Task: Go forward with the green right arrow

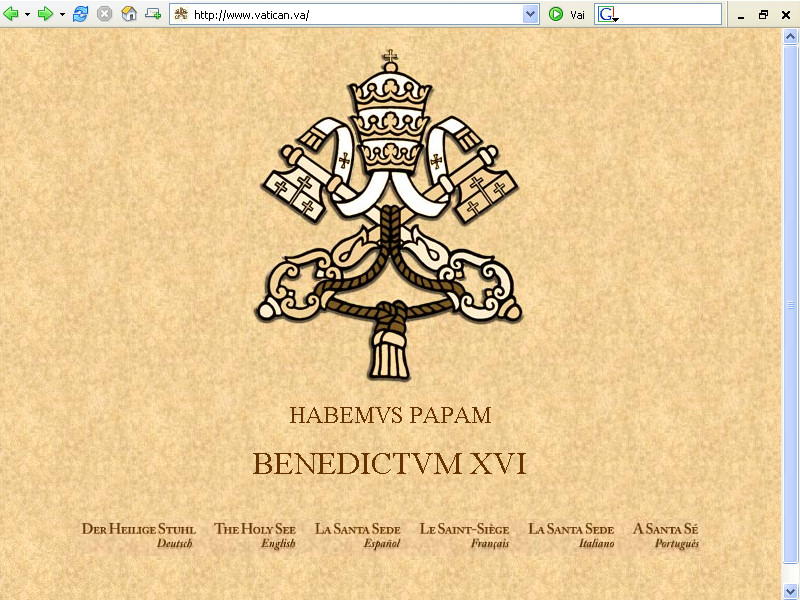Action: (45, 14)
